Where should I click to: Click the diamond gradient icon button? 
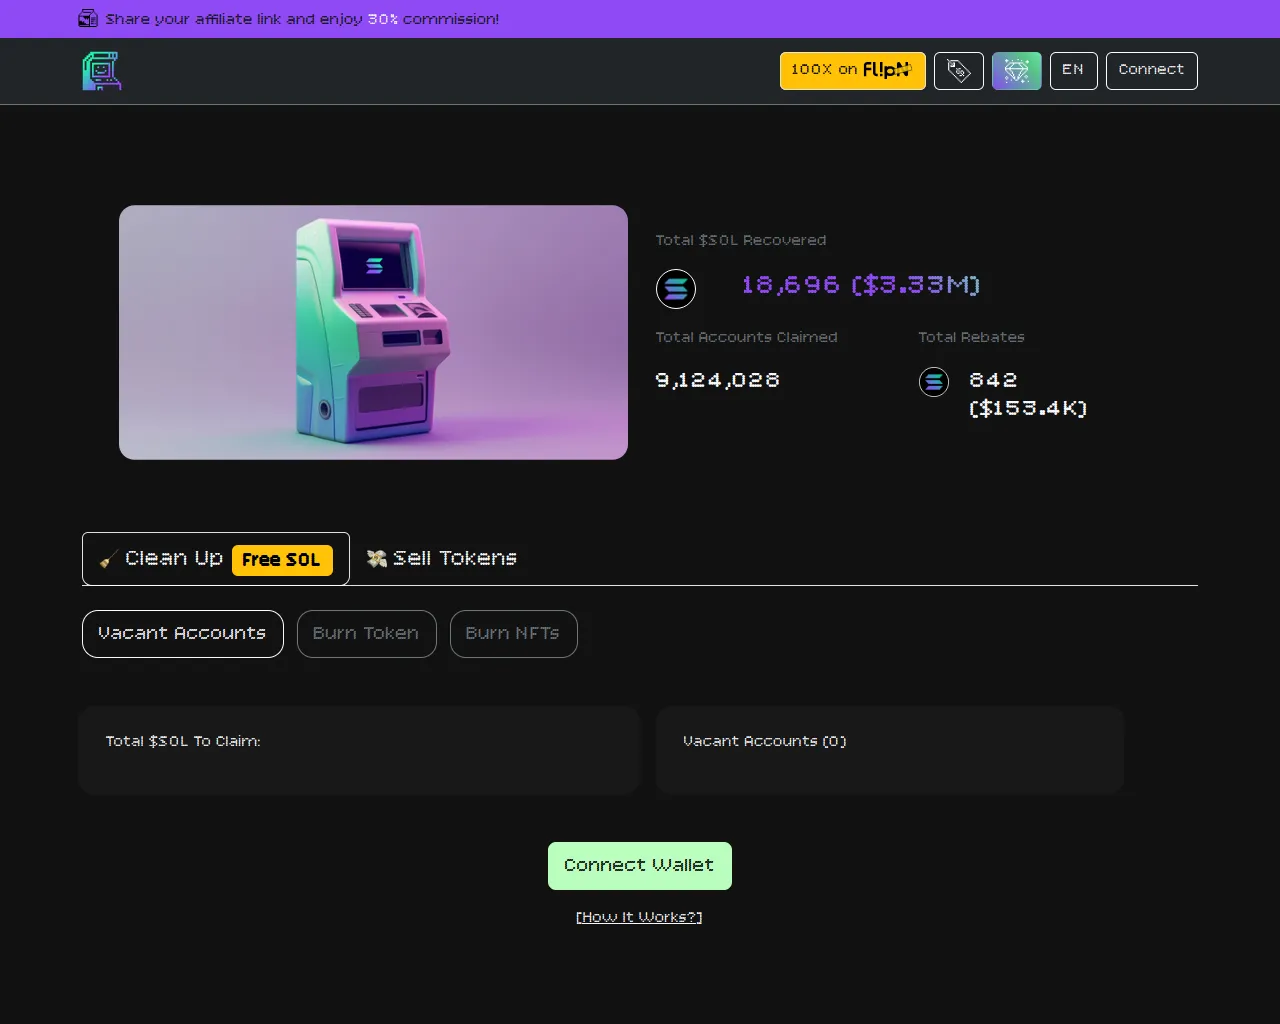1017,71
